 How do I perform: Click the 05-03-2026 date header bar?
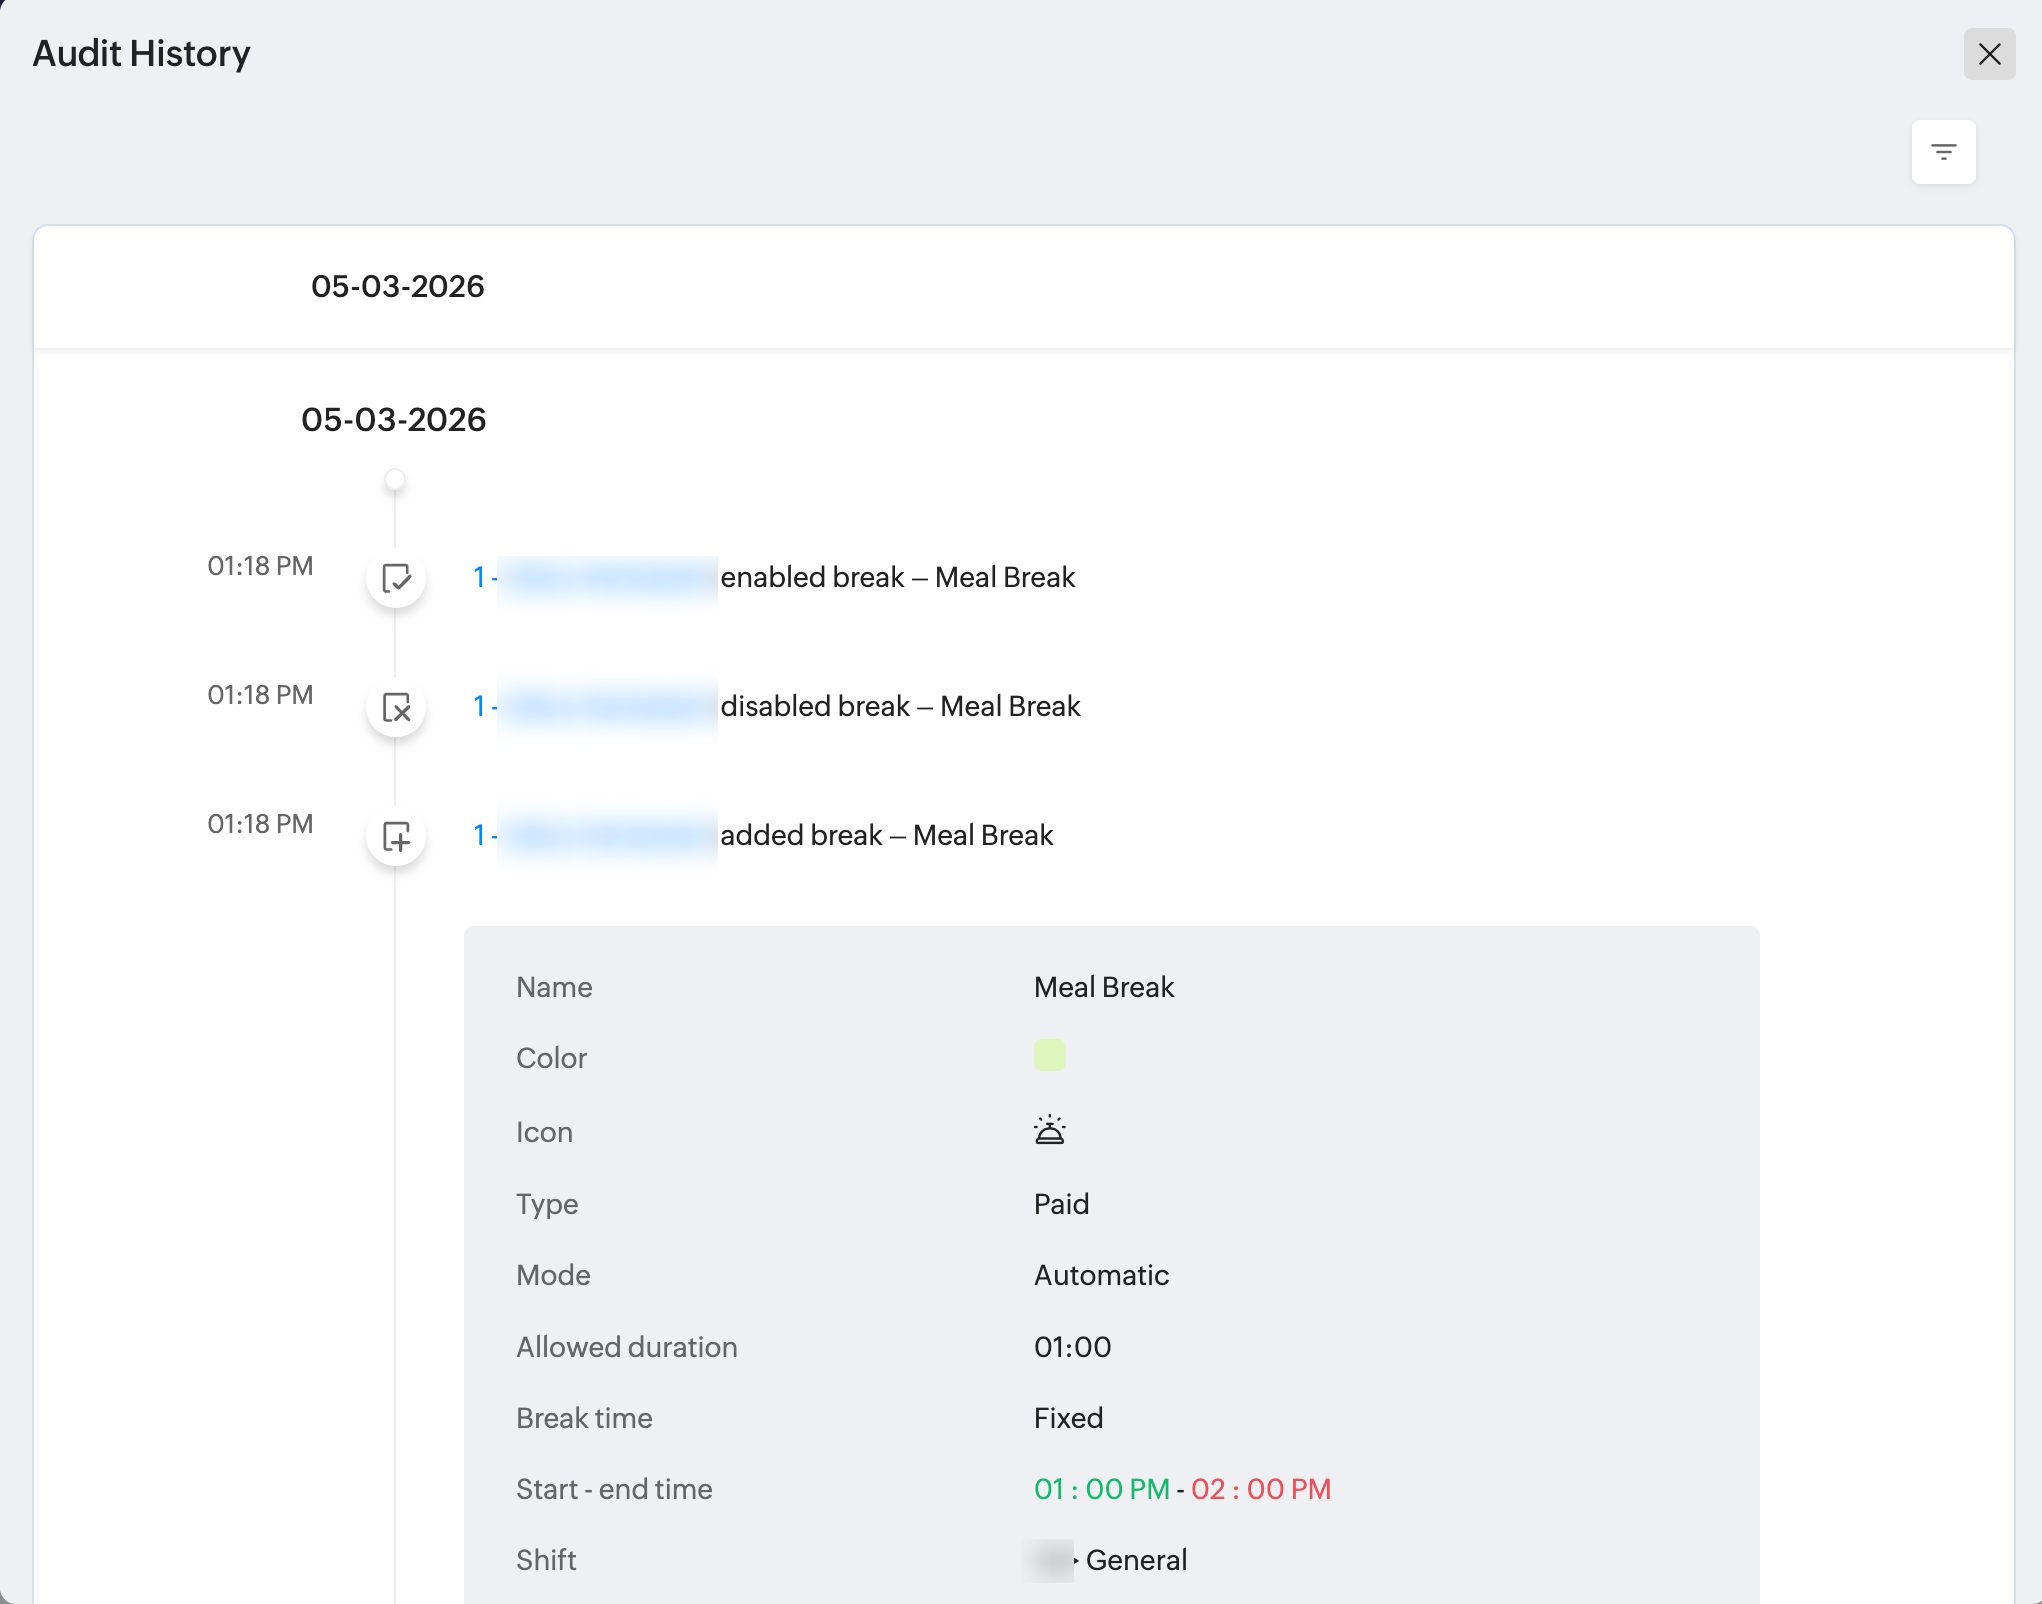(397, 287)
